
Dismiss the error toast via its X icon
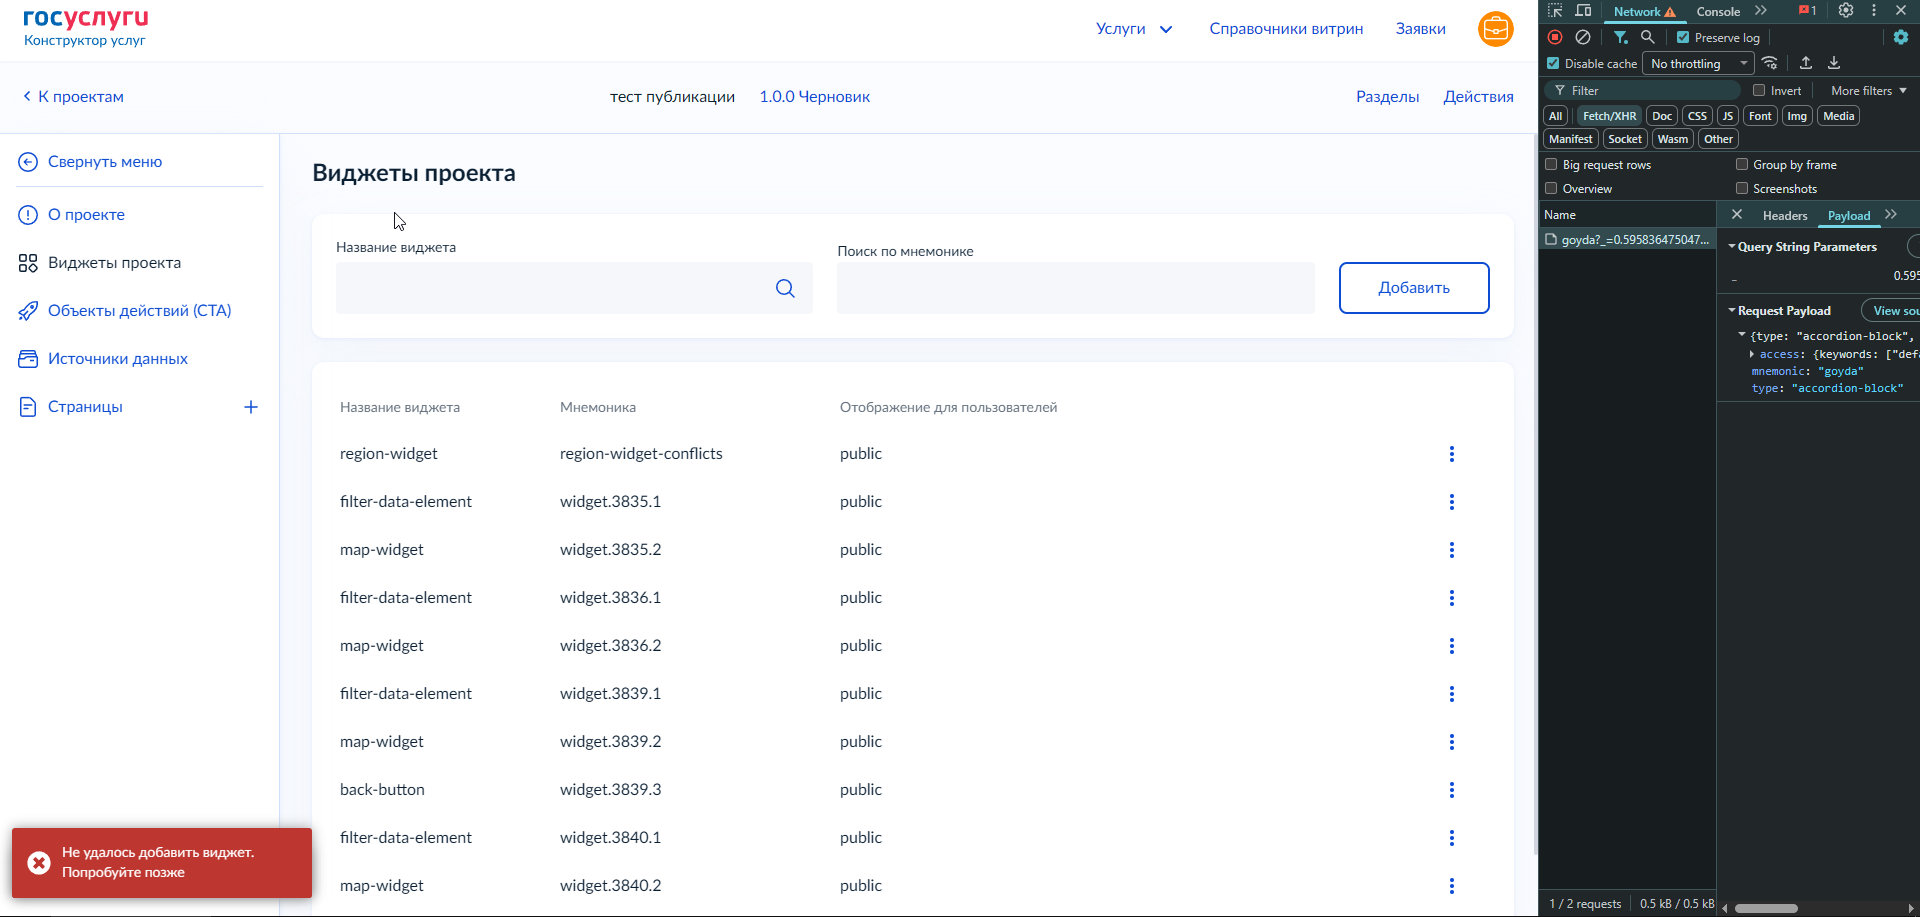39,863
